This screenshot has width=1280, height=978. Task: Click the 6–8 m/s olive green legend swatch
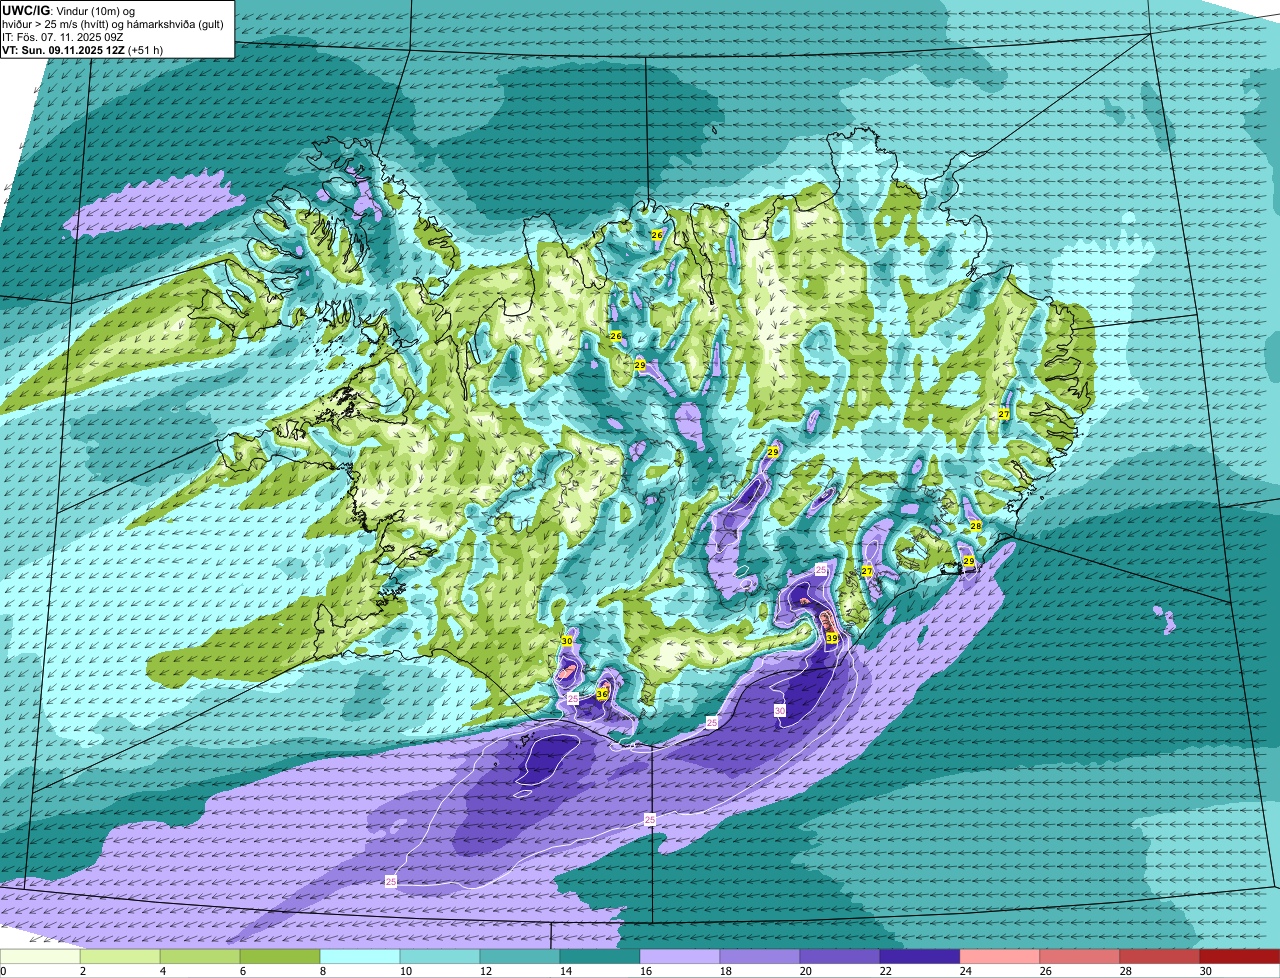(280, 956)
